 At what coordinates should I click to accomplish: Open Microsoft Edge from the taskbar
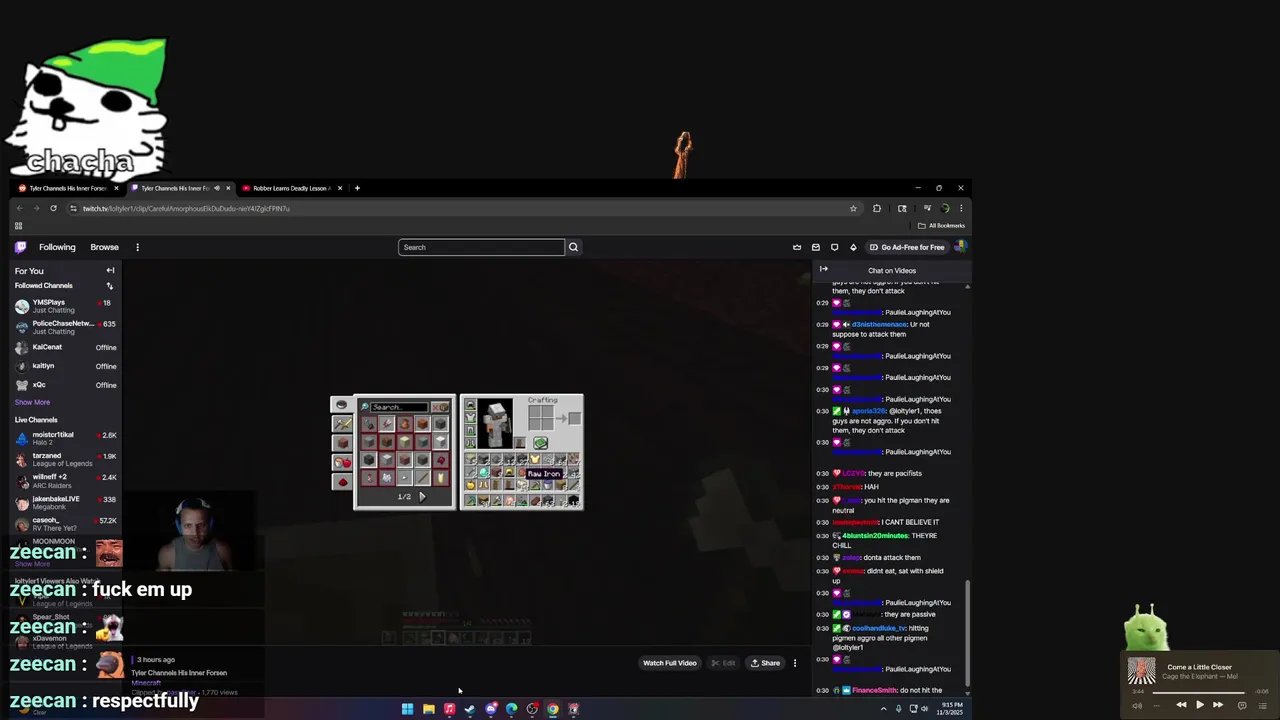(x=511, y=709)
